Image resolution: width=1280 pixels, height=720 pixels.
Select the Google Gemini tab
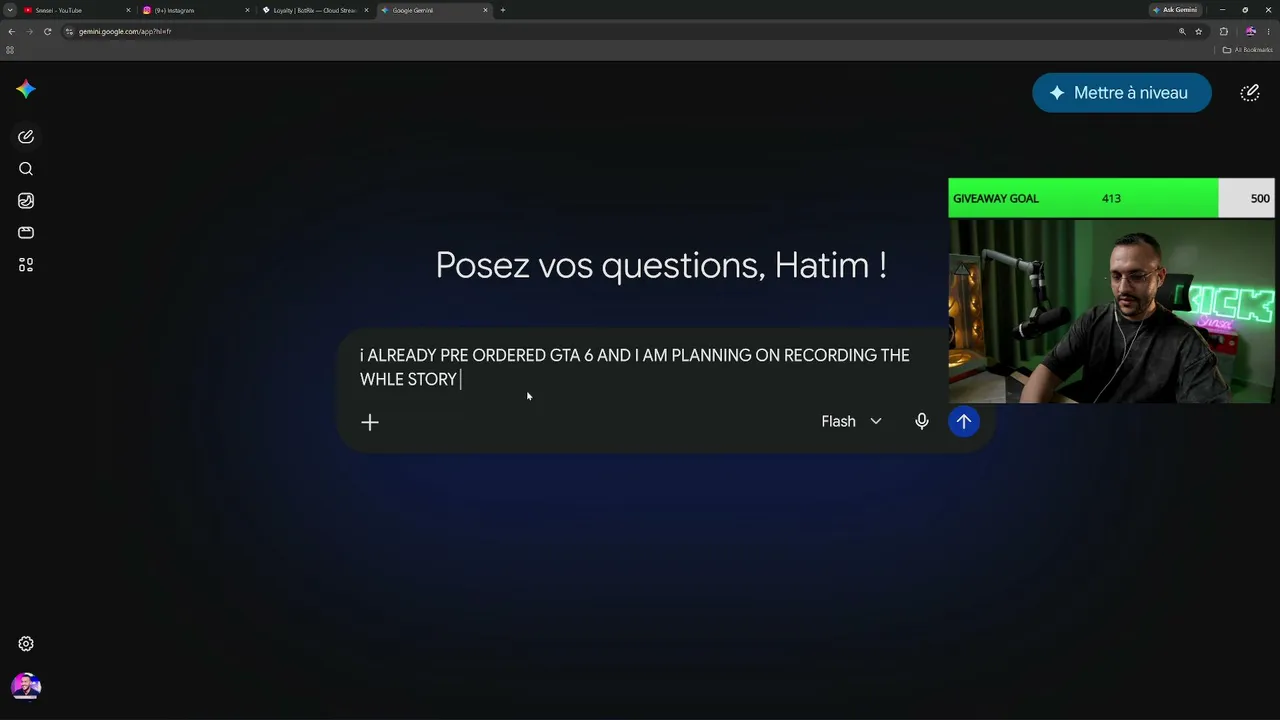(433, 10)
